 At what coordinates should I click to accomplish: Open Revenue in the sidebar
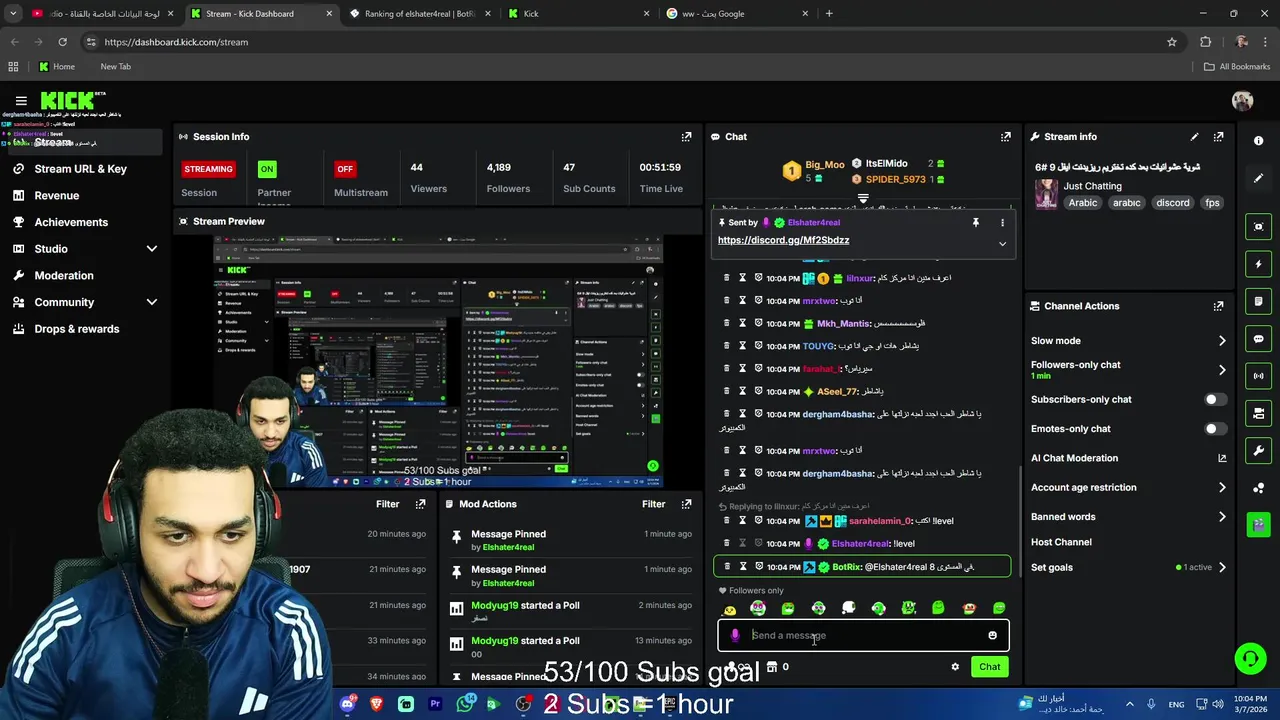(x=56, y=196)
